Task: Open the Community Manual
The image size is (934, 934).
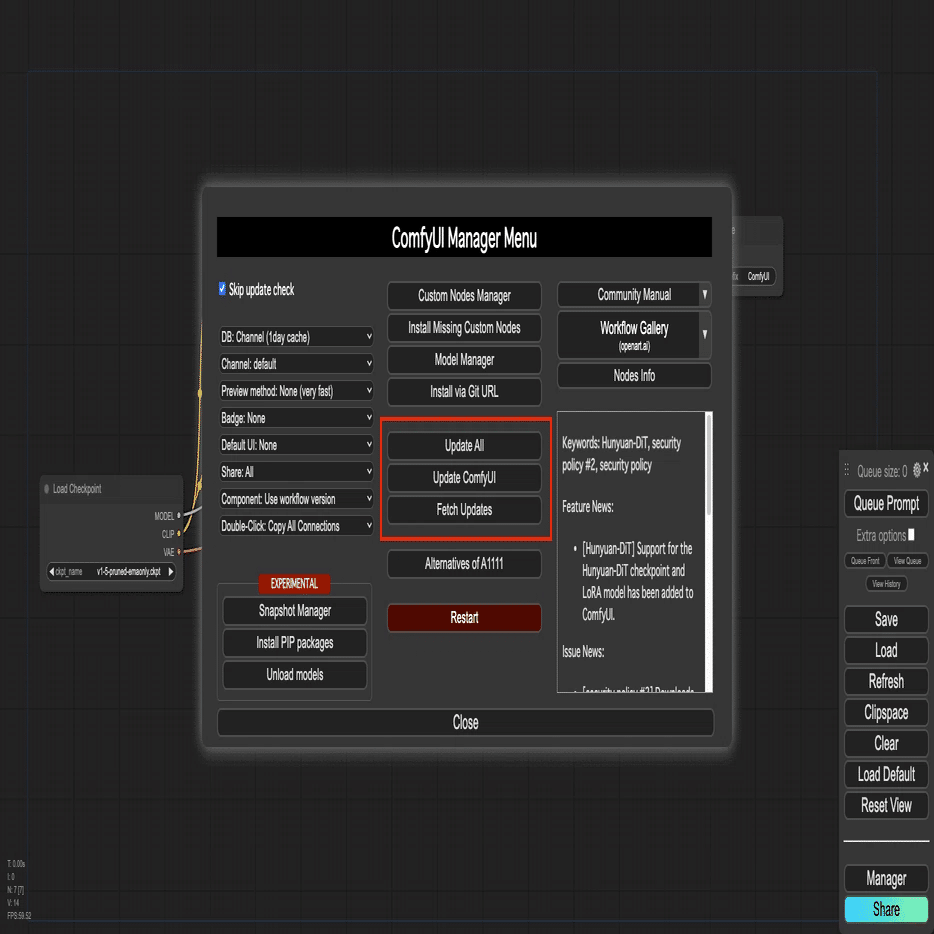Action: [x=628, y=295]
